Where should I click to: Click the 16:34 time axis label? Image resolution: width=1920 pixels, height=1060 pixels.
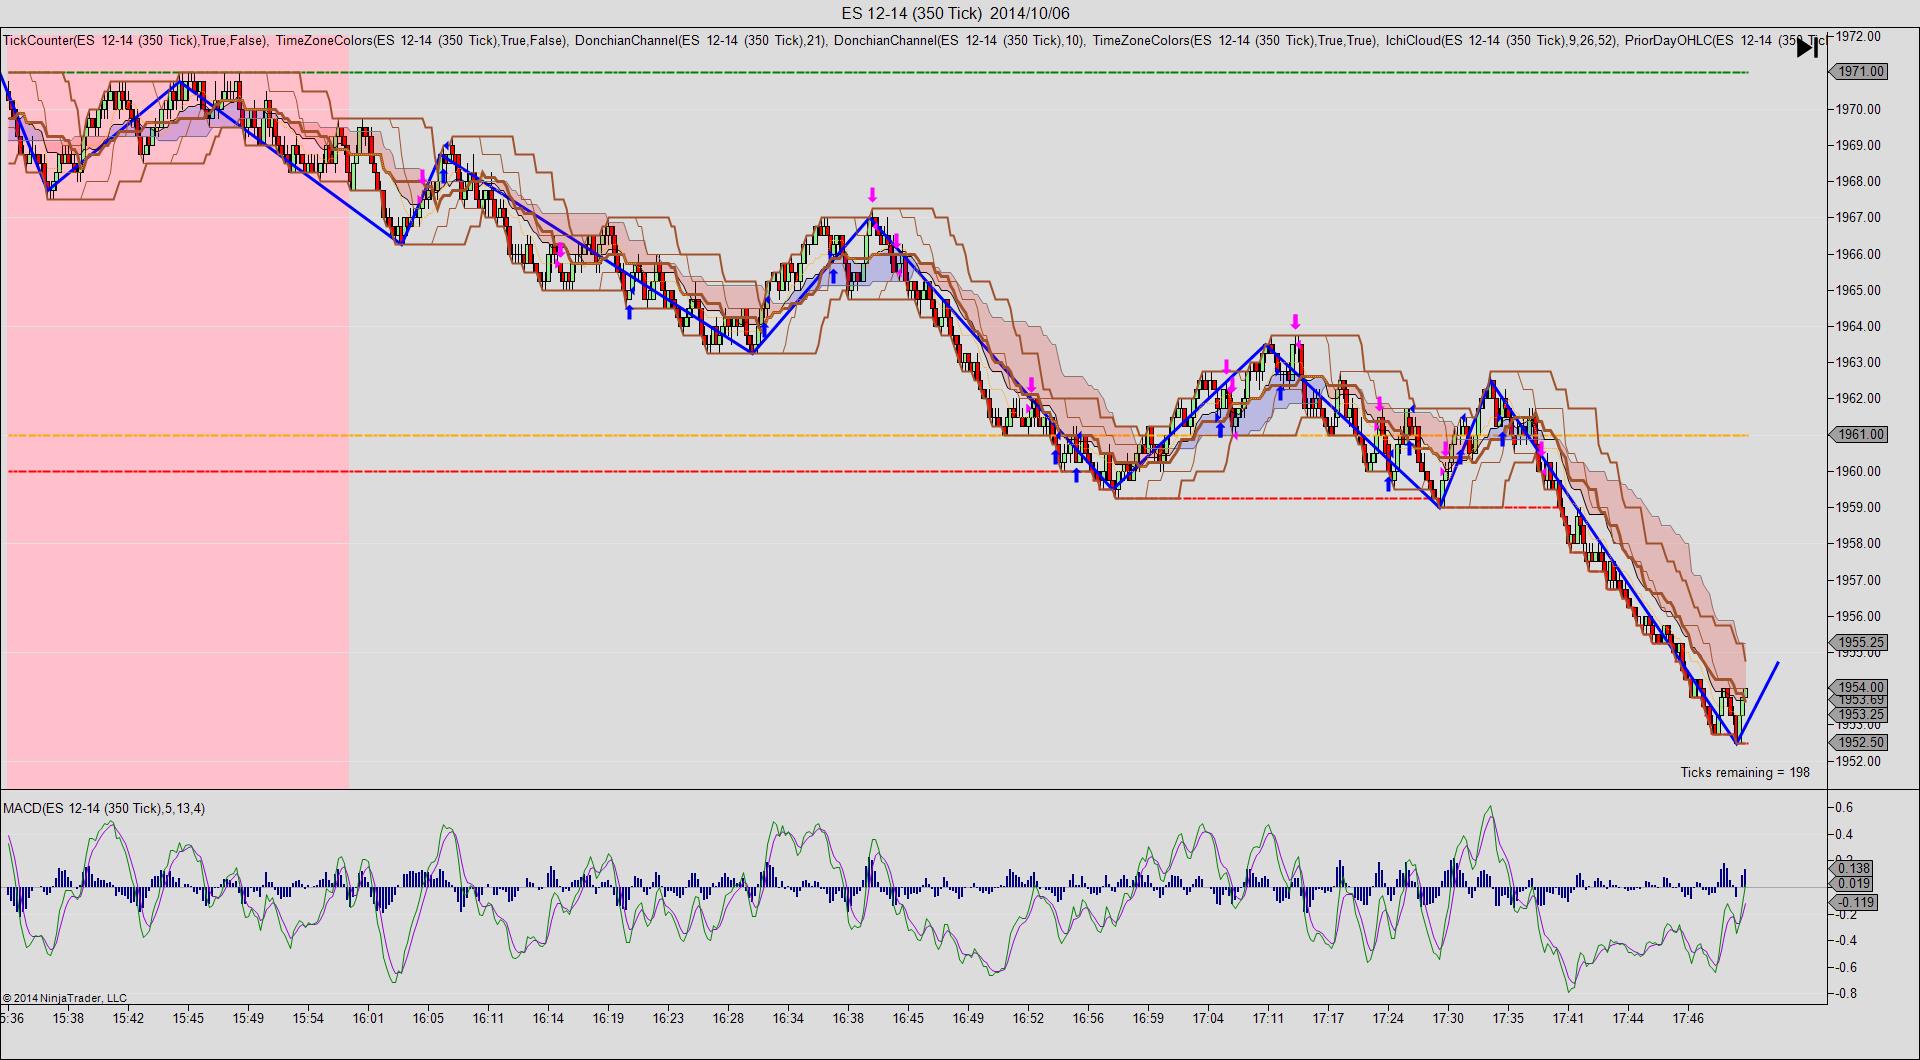(788, 1019)
